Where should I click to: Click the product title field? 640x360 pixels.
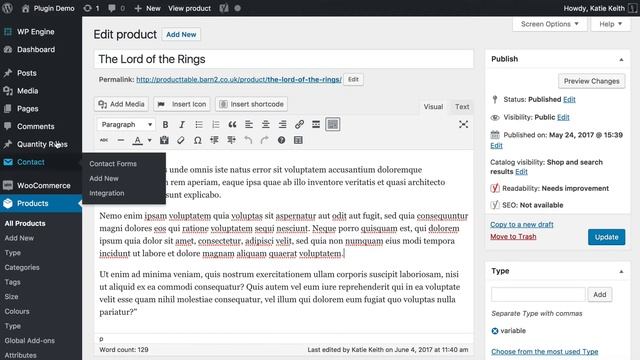[x=284, y=59]
